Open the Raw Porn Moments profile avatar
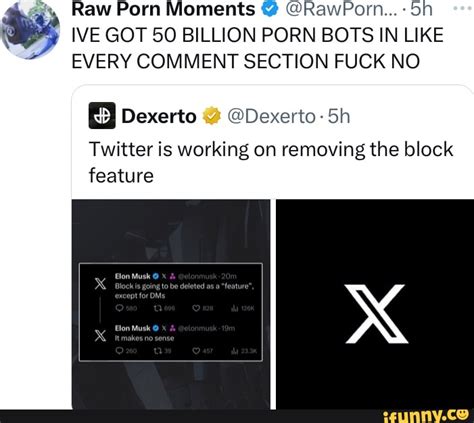 coord(30,30)
